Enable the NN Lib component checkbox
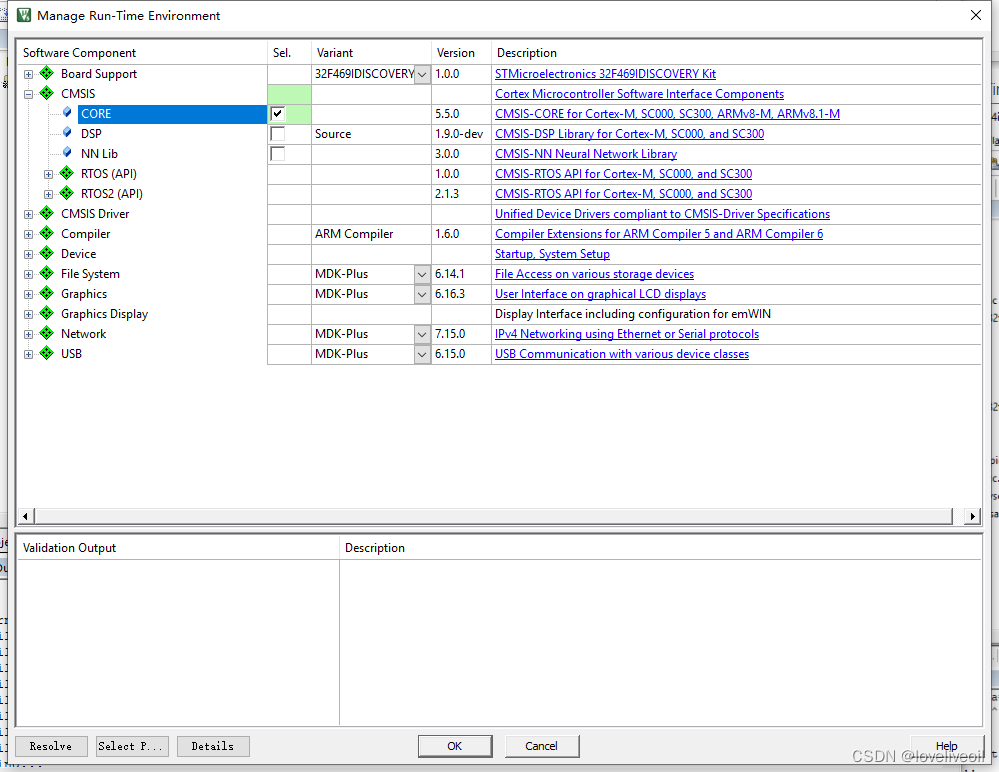This screenshot has width=999, height=772. coord(278,154)
